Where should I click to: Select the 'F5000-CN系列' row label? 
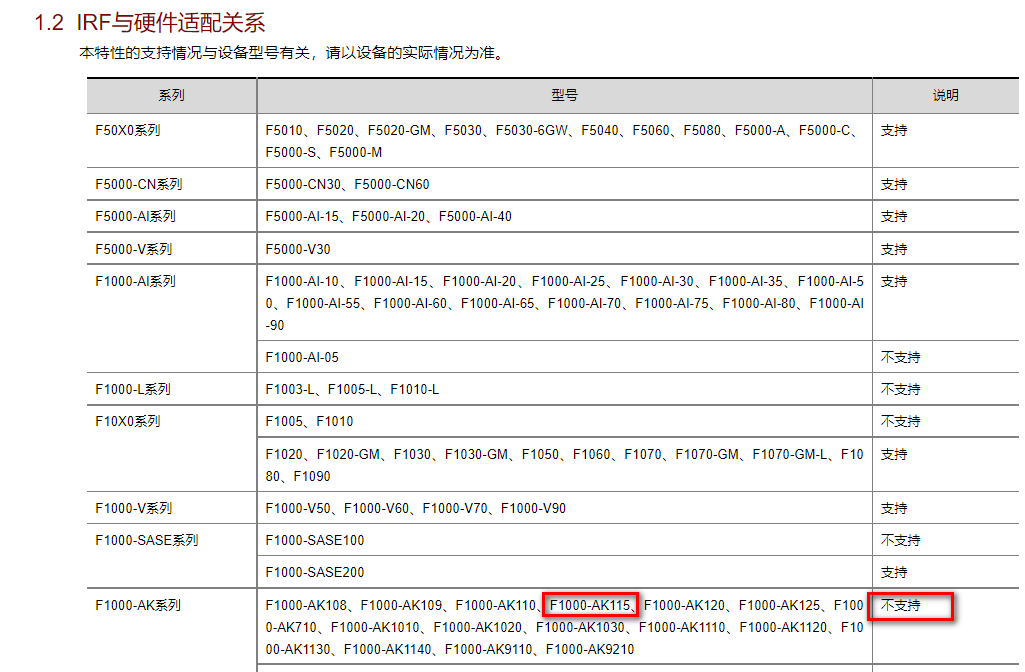pos(139,184)
